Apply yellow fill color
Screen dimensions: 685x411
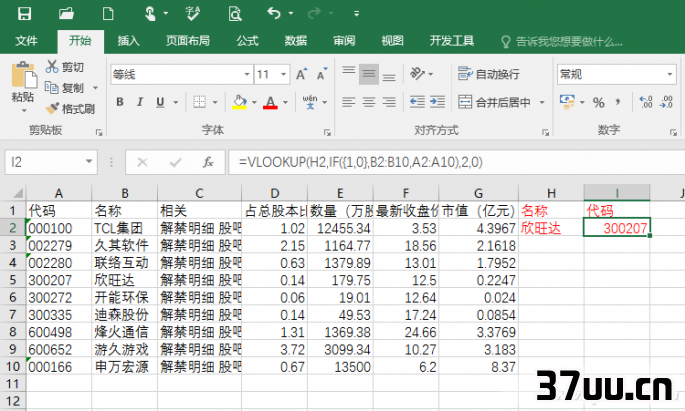[239, 102]
